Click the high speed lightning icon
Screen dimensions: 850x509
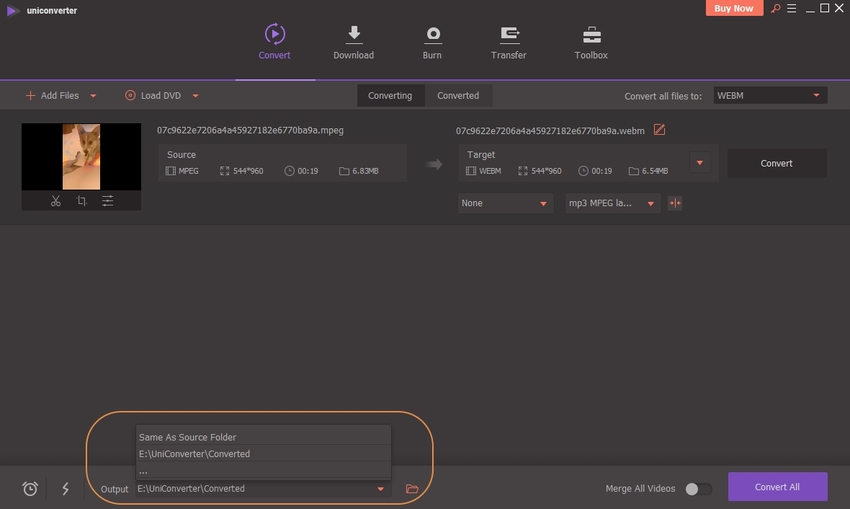point(66,489)
